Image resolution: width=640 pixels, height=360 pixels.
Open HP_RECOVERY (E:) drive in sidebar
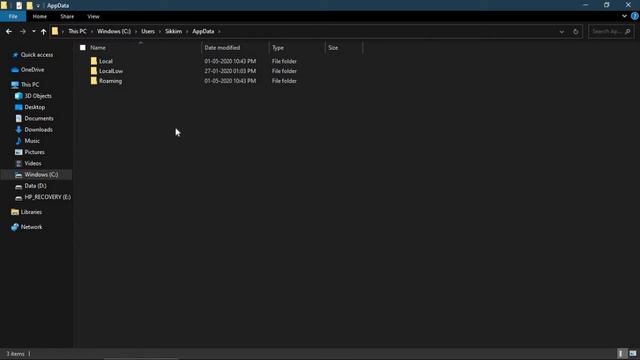pyautogui.click(x=47, y=197)
